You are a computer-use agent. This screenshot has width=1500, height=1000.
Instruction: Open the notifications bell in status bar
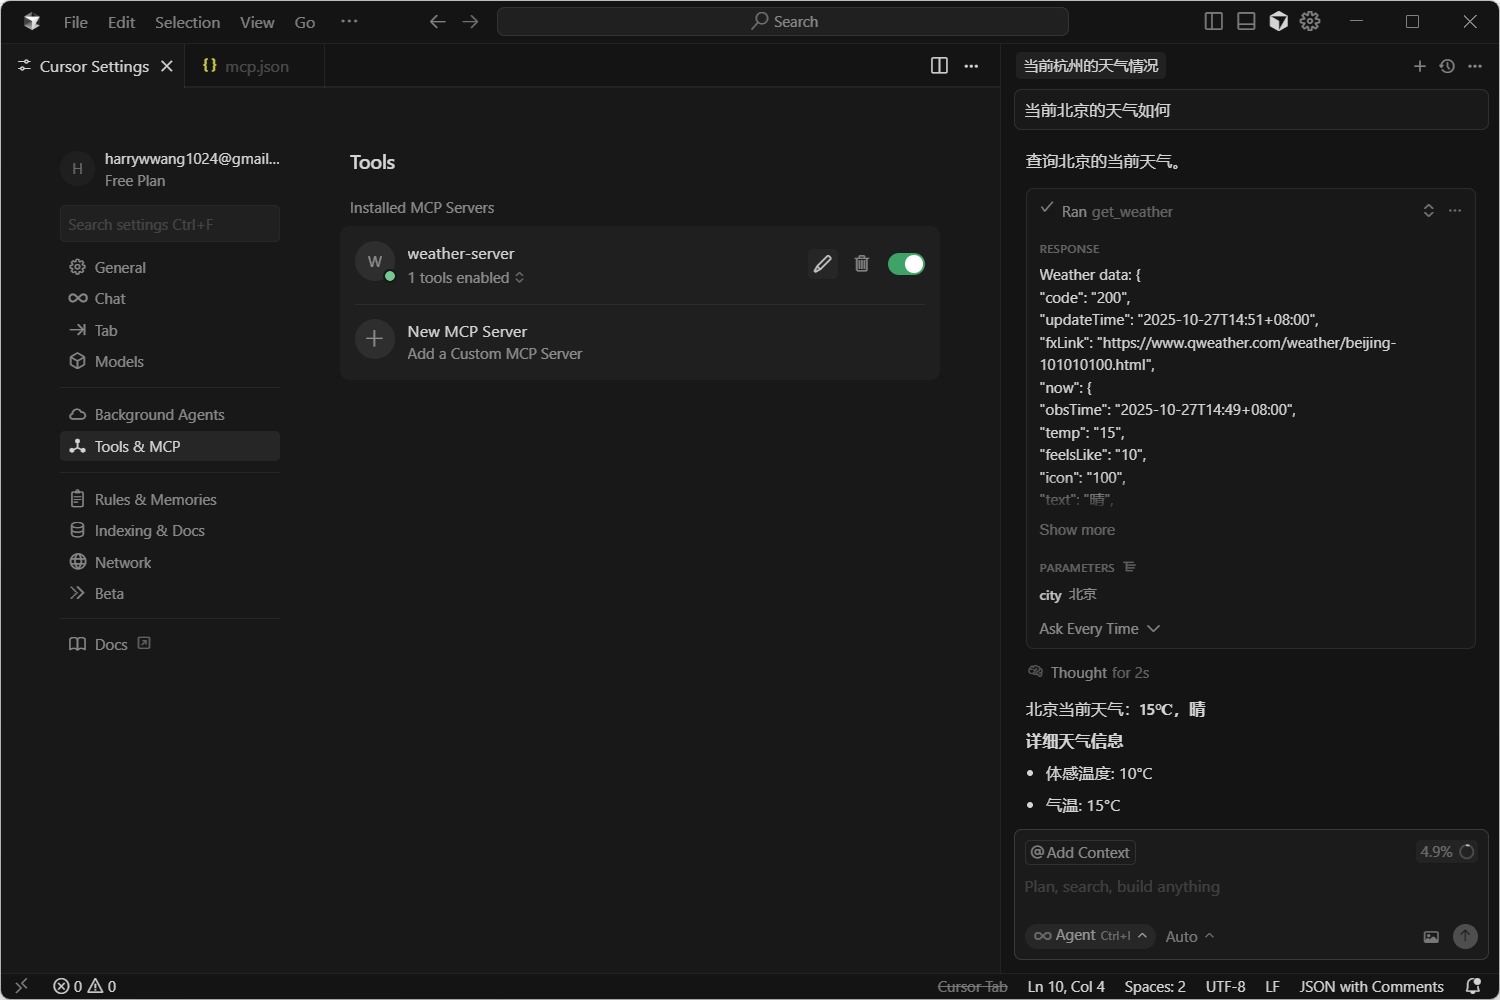pyautogui.click(x=1473, y=986)
